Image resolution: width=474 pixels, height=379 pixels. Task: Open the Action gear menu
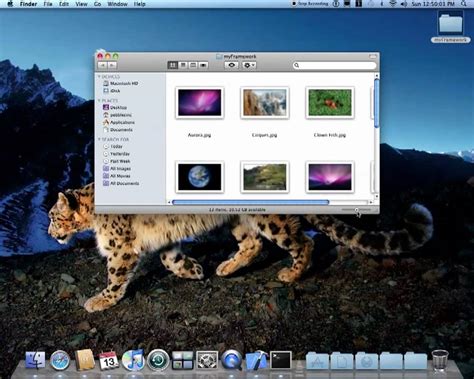[249, 65]
